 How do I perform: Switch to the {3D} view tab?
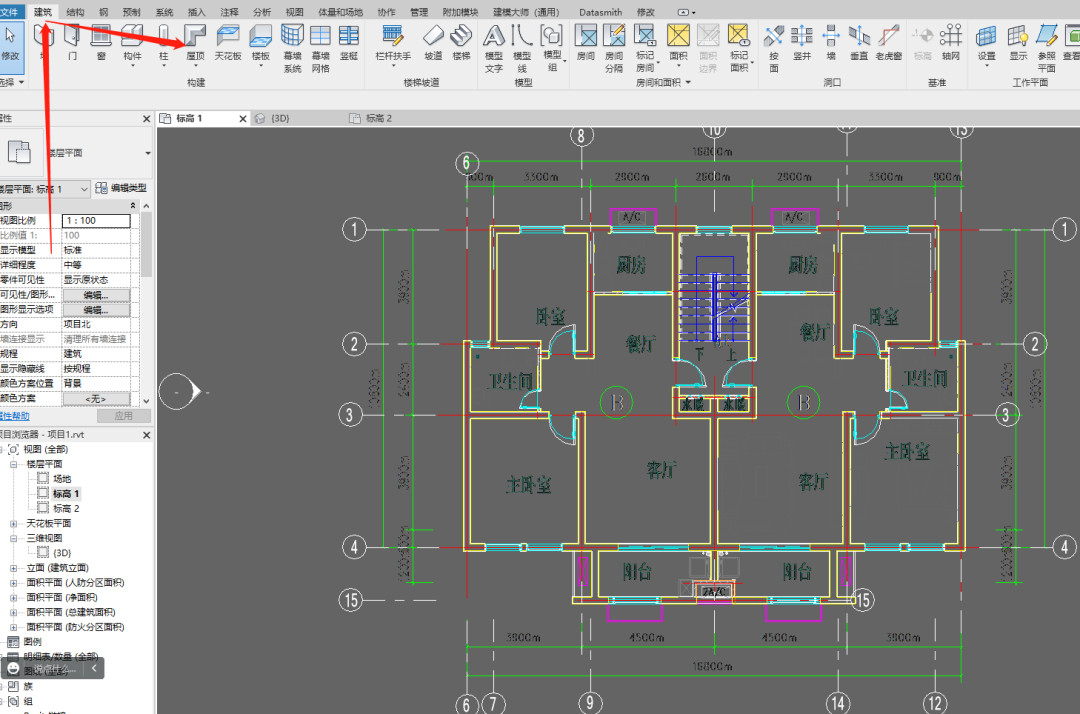point(280,118)
